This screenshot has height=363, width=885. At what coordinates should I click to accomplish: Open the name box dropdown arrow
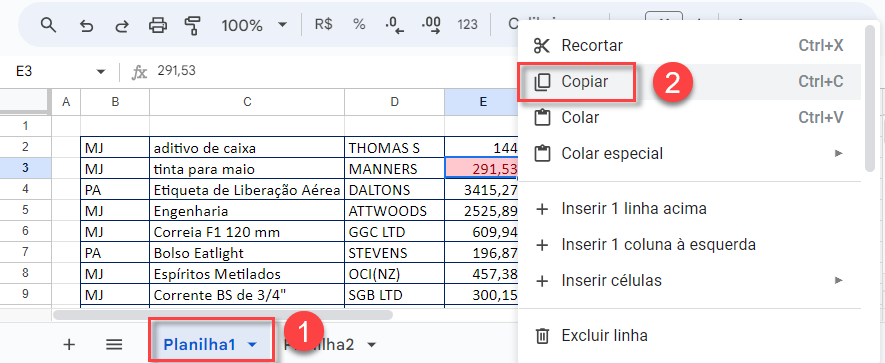(x=101, y=72)
